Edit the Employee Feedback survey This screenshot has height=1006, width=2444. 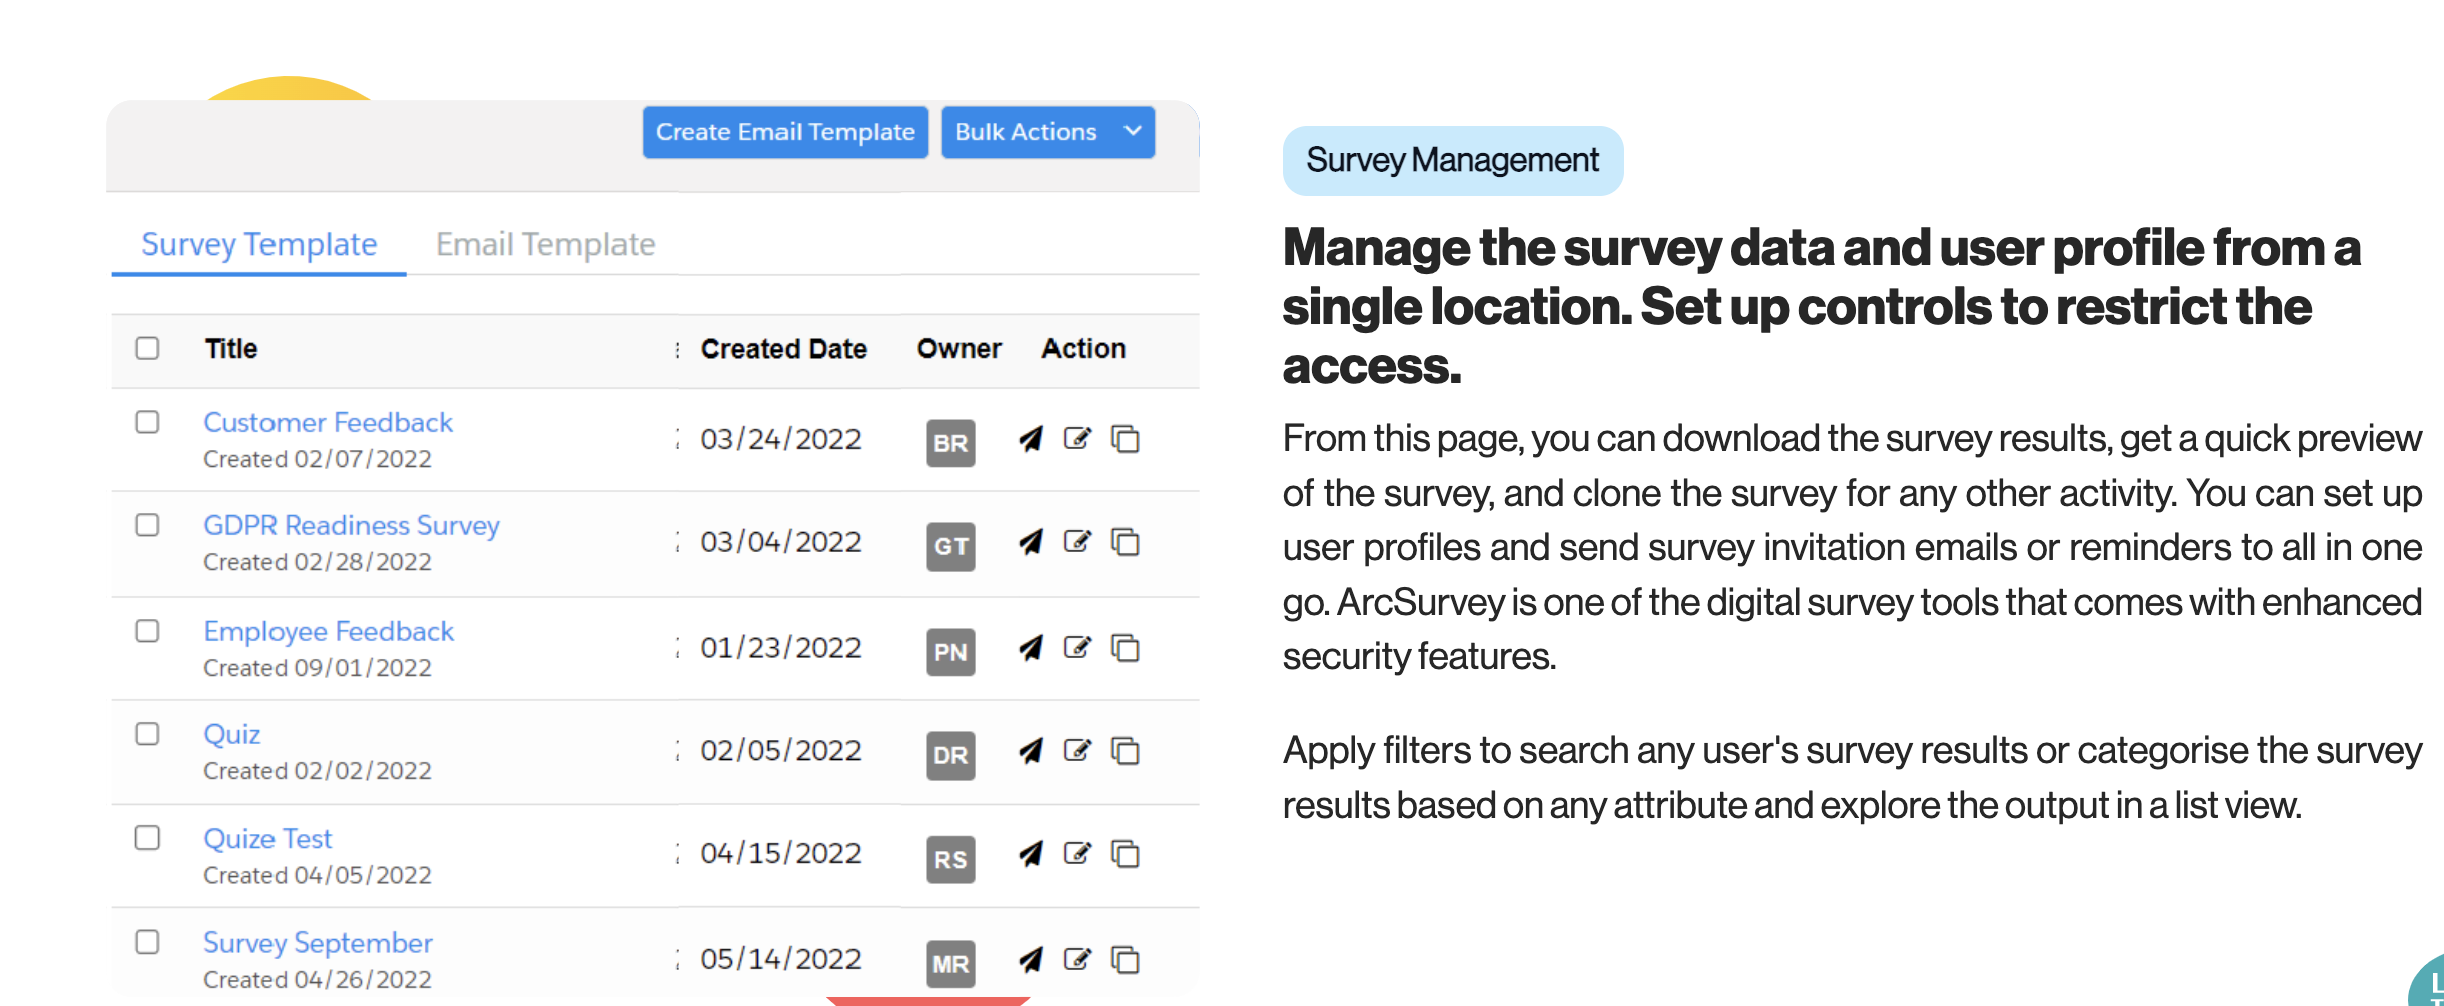click(x=1077, y=647)
